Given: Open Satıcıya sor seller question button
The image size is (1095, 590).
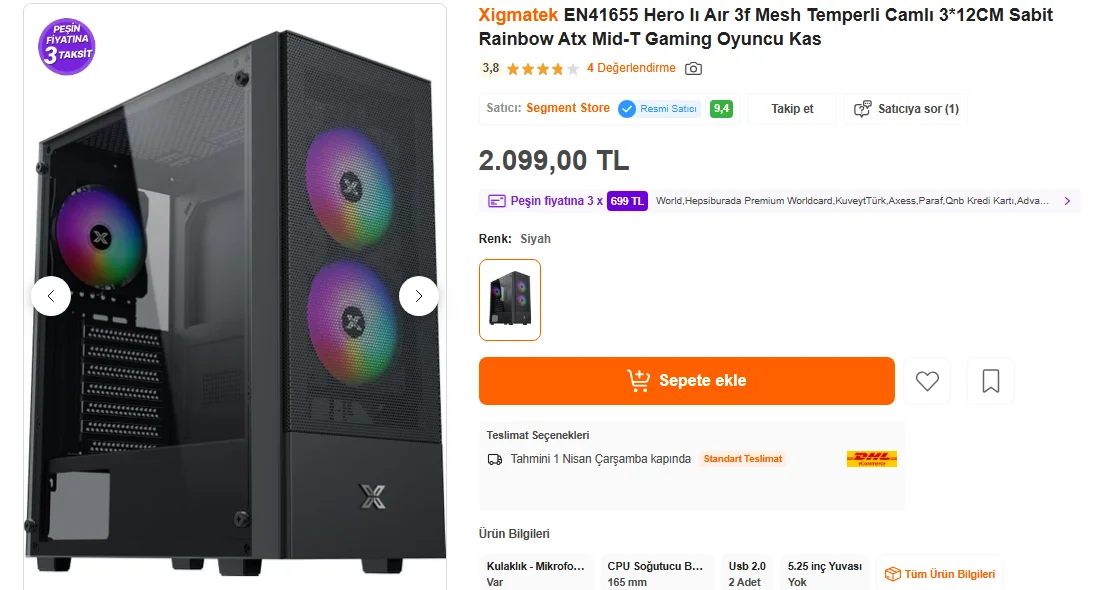Looking at the screenshot, I should (906, 109).
